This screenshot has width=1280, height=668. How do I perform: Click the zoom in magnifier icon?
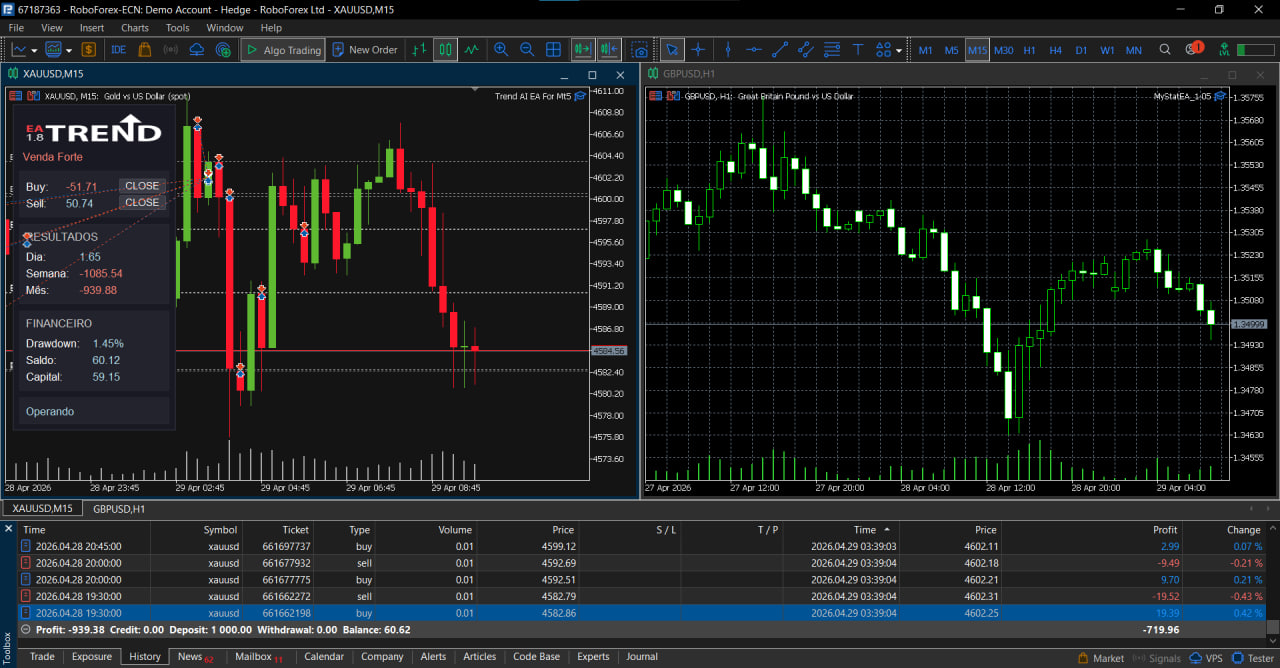501,50
